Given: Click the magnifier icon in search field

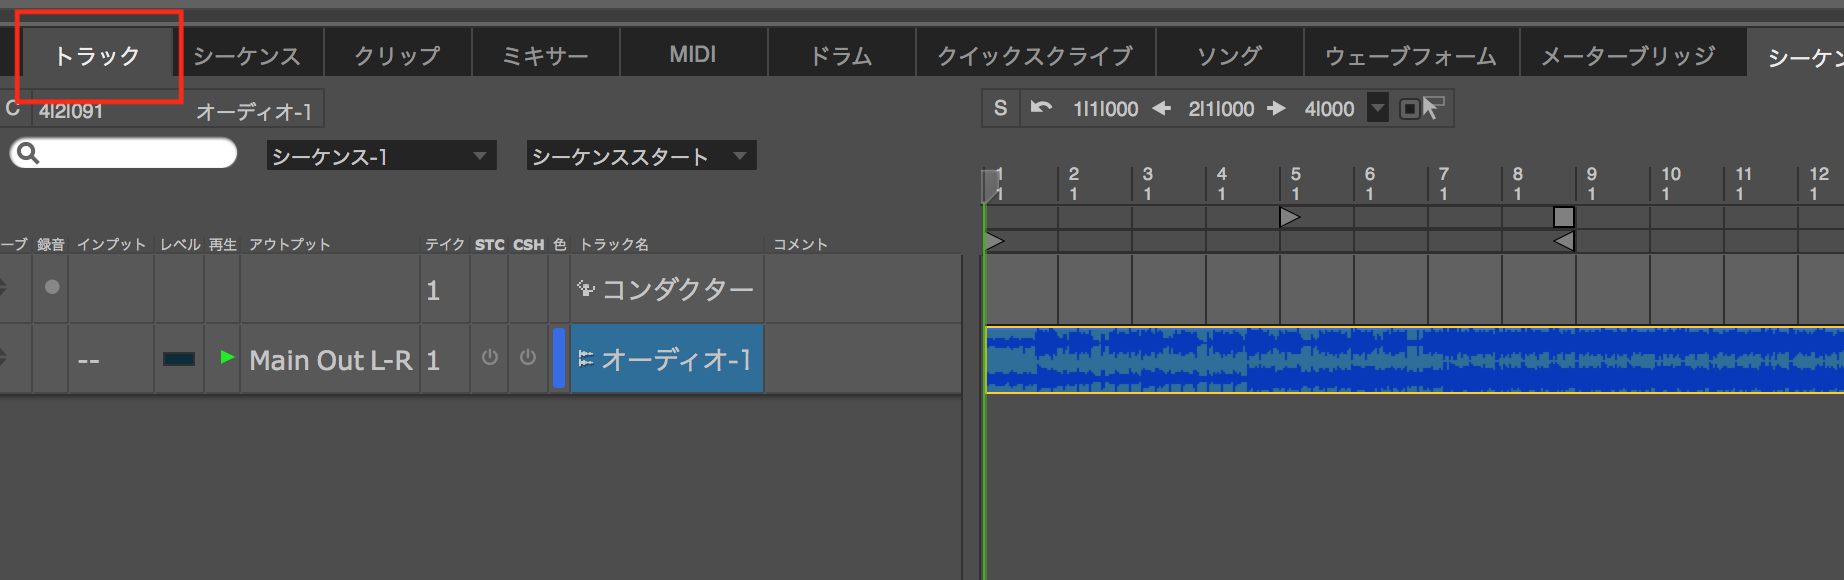Looking at the screenshot, I should click(x=28, y=153).
